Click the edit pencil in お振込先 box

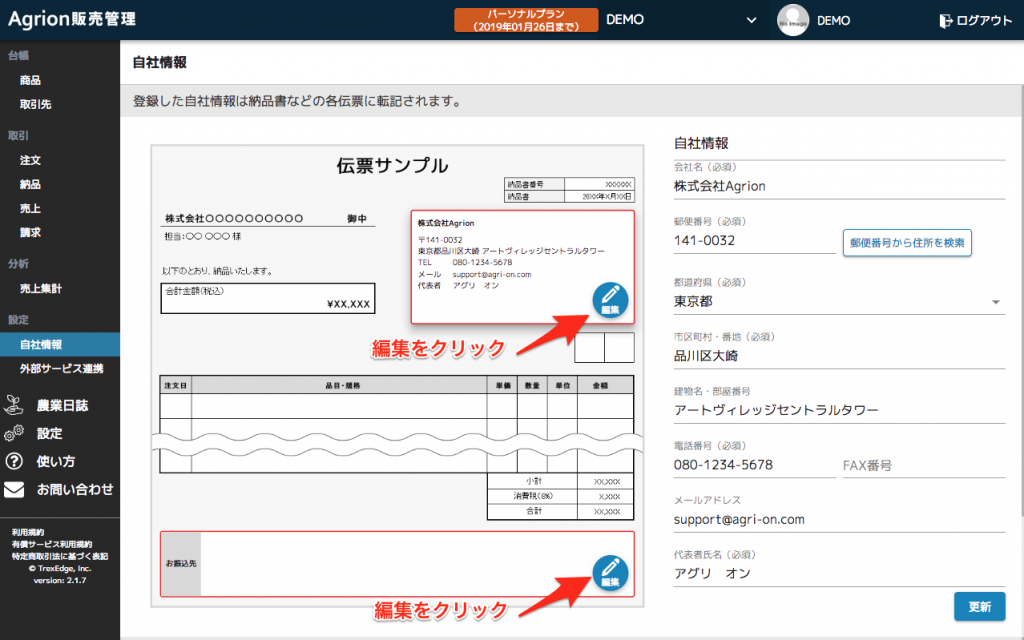[610, 573]
